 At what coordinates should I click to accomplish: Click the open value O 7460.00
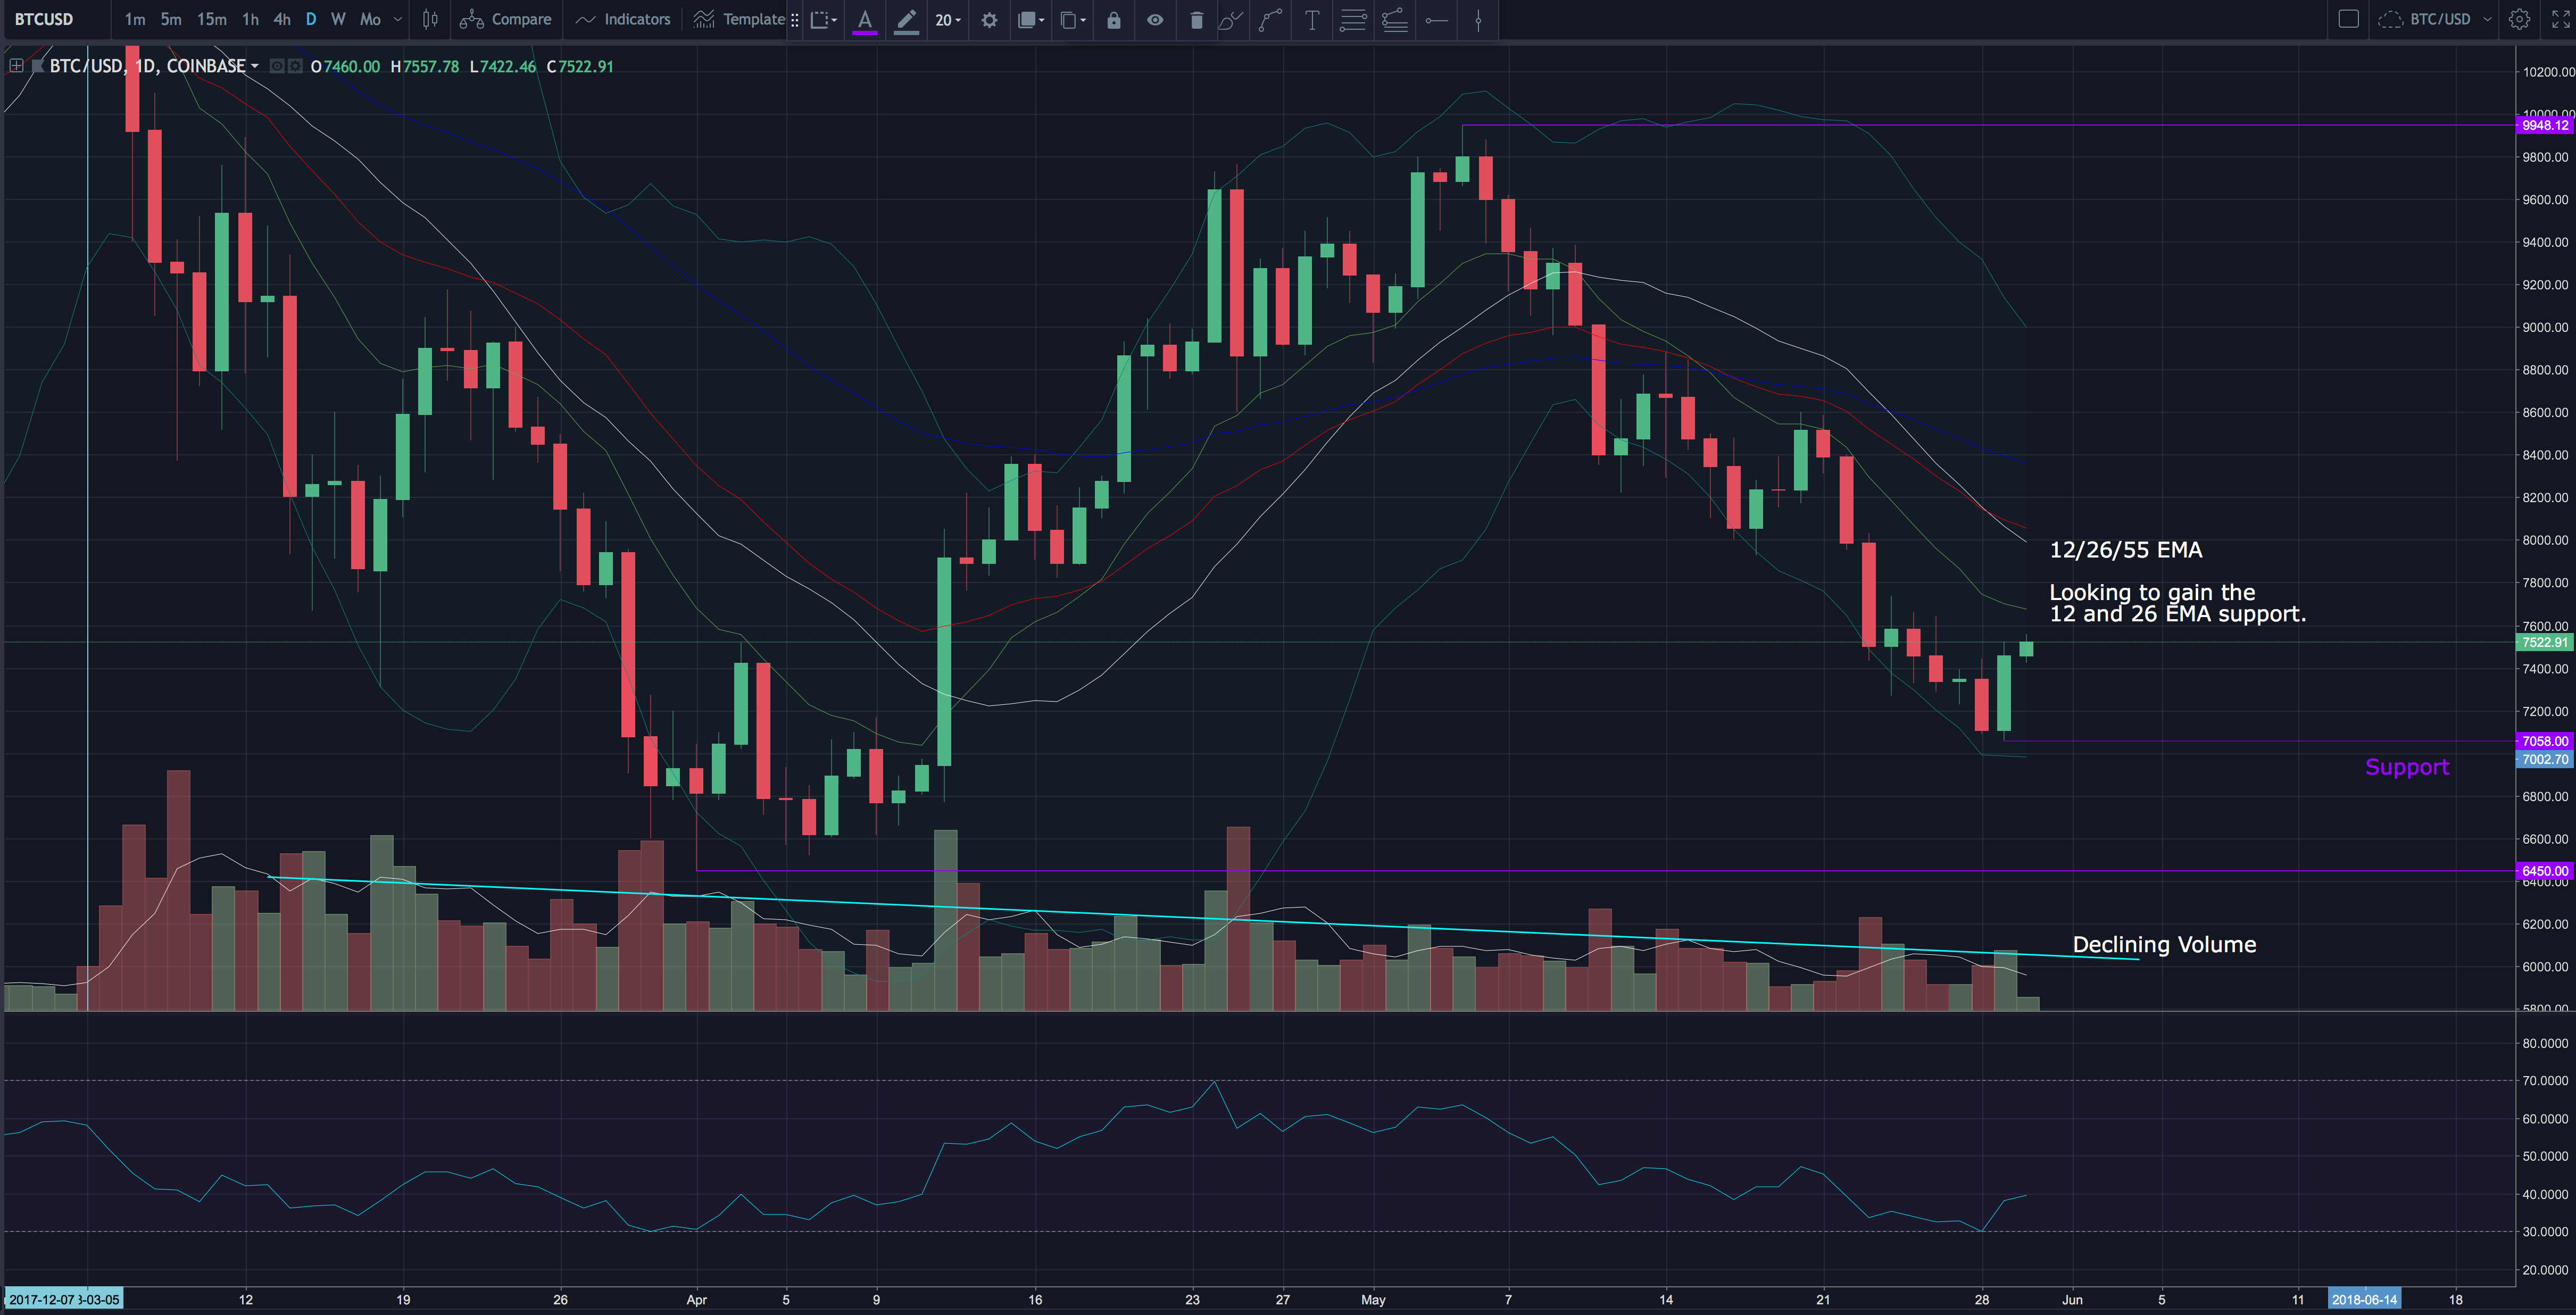click(345, 66)
